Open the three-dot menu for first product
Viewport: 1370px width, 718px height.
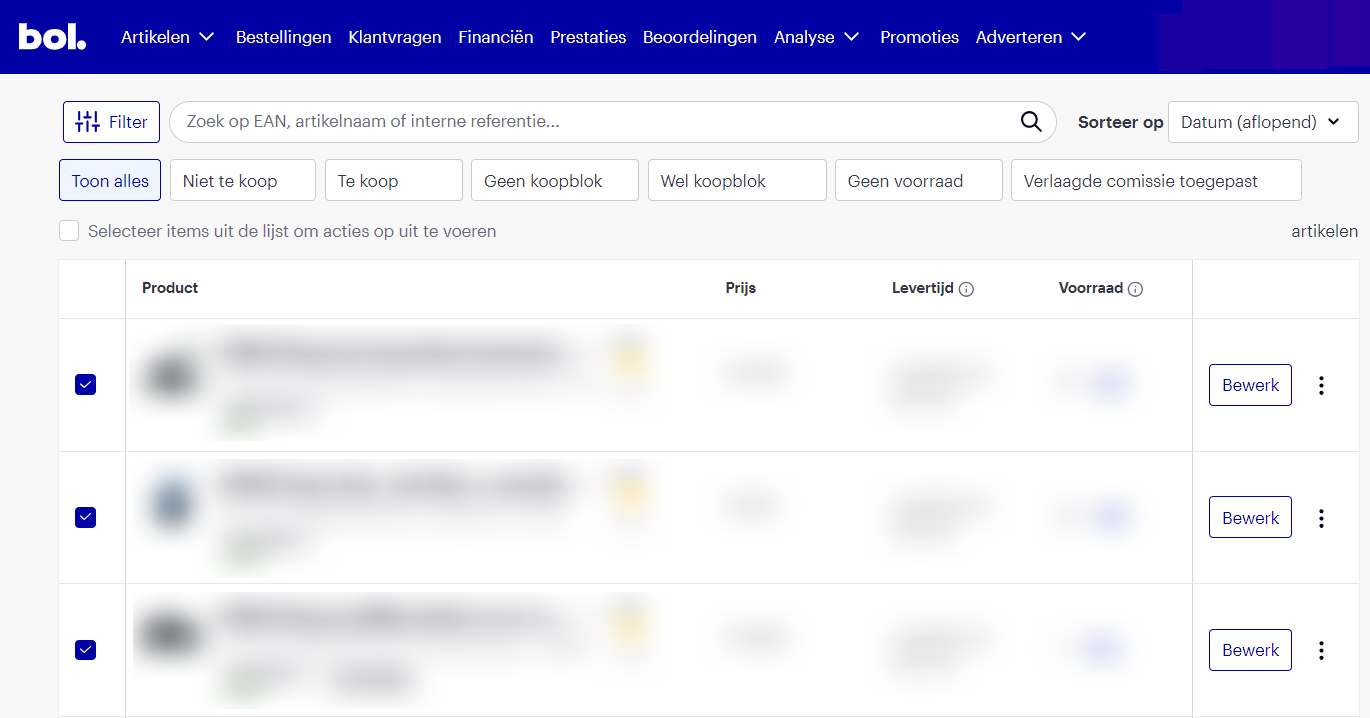[1321, 385]
